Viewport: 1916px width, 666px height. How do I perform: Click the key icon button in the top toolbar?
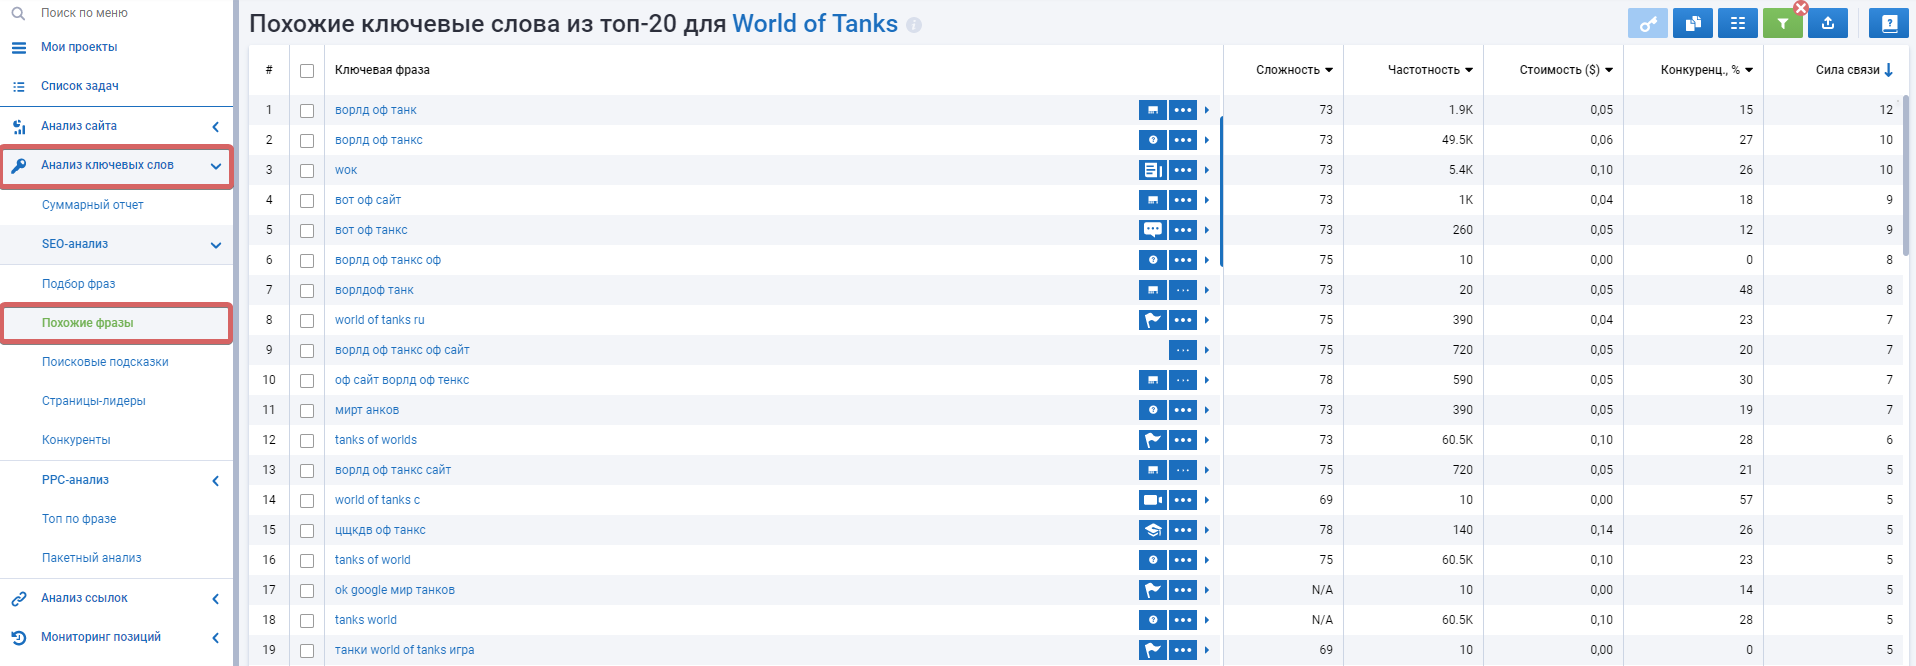click(x=1647, y=23)
